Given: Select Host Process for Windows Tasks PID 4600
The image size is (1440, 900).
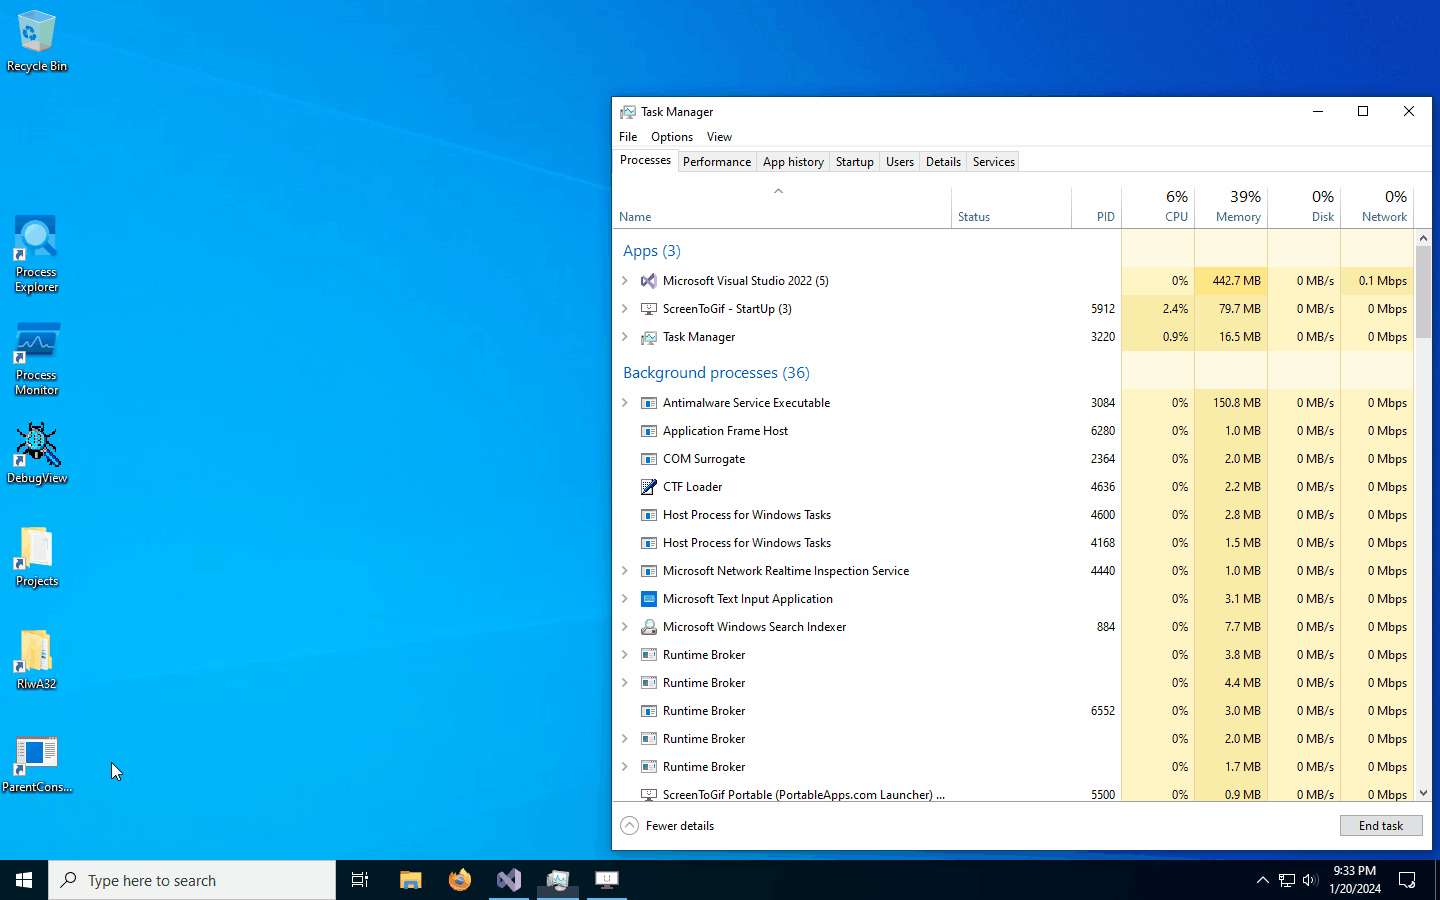Looking at the screenshot, I should 1013,515.
